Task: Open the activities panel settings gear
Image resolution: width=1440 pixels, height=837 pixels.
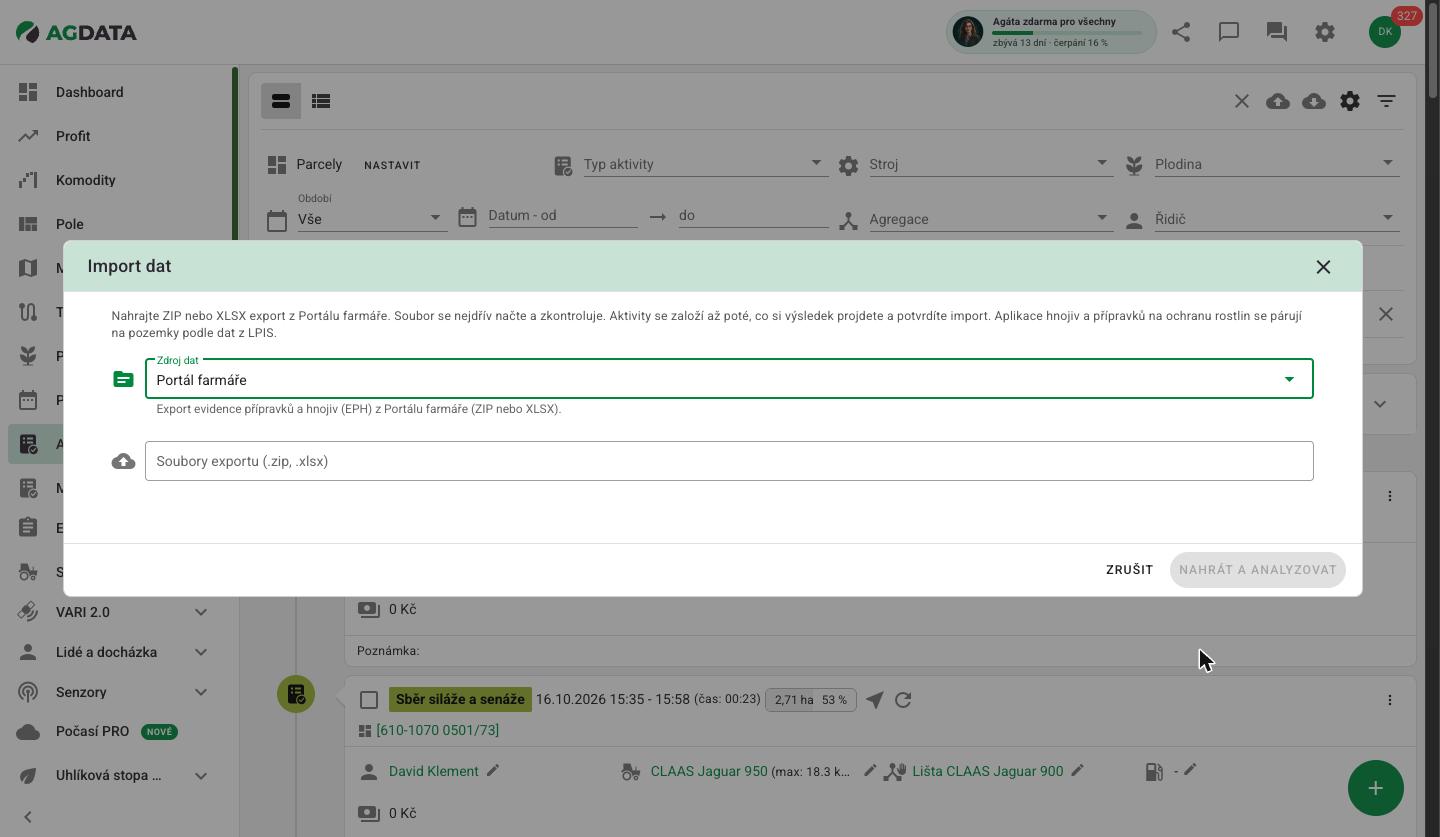Action: [1350, 101]
